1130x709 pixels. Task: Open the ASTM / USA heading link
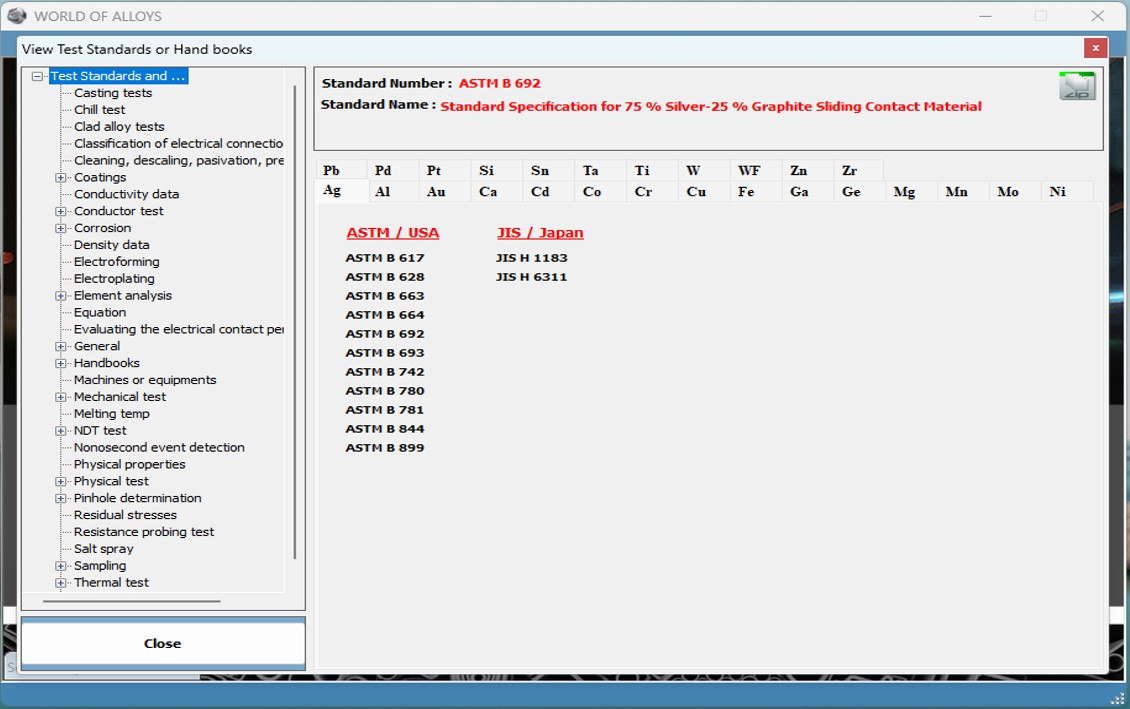pyautogui.click(x=393, y=233)
